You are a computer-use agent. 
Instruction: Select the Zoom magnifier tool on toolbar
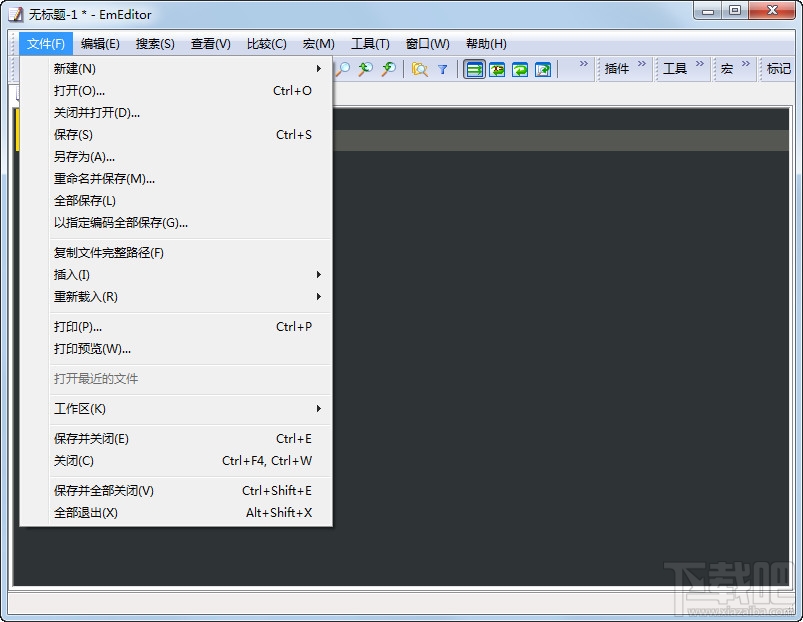pos(343,69)
